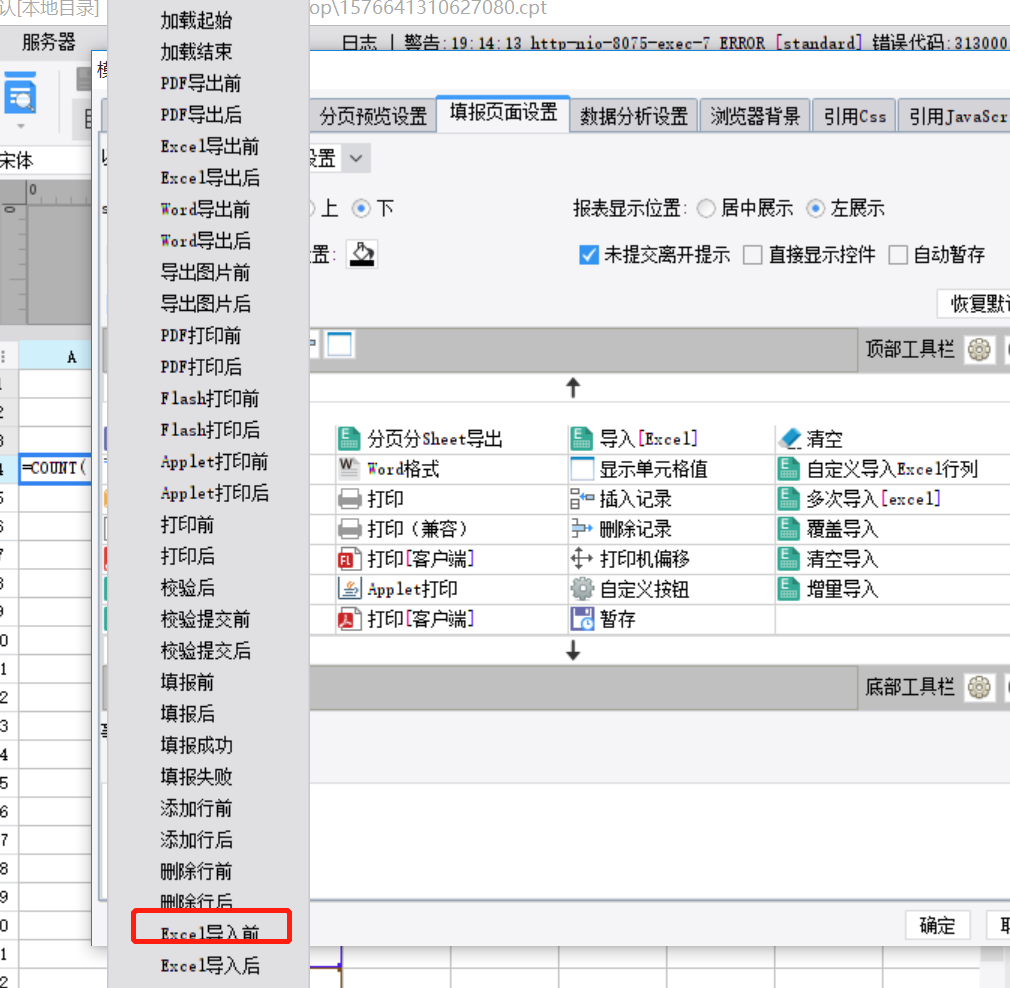The width and height of the screenshot is (1010, 988).
Task: Add Flash 打印[客户端] button
Action: pos(406,559)
